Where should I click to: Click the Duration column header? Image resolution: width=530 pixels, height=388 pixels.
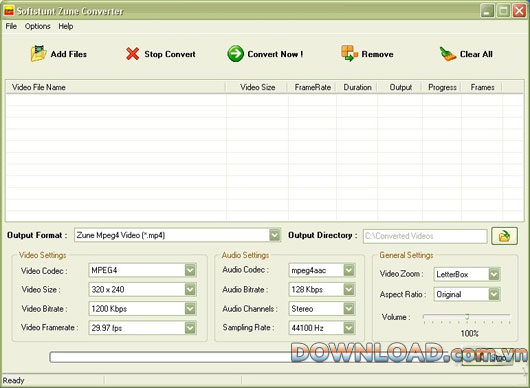point(357,87)
